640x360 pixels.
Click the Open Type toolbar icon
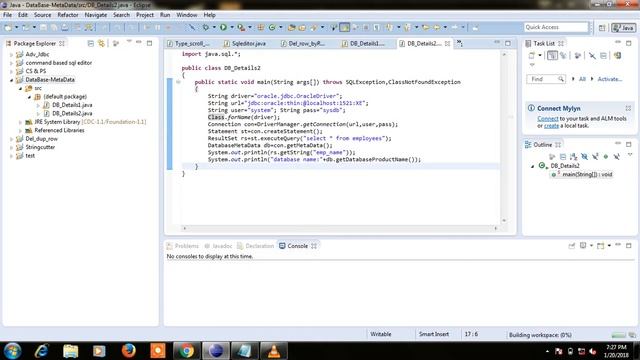click(291, 27)
